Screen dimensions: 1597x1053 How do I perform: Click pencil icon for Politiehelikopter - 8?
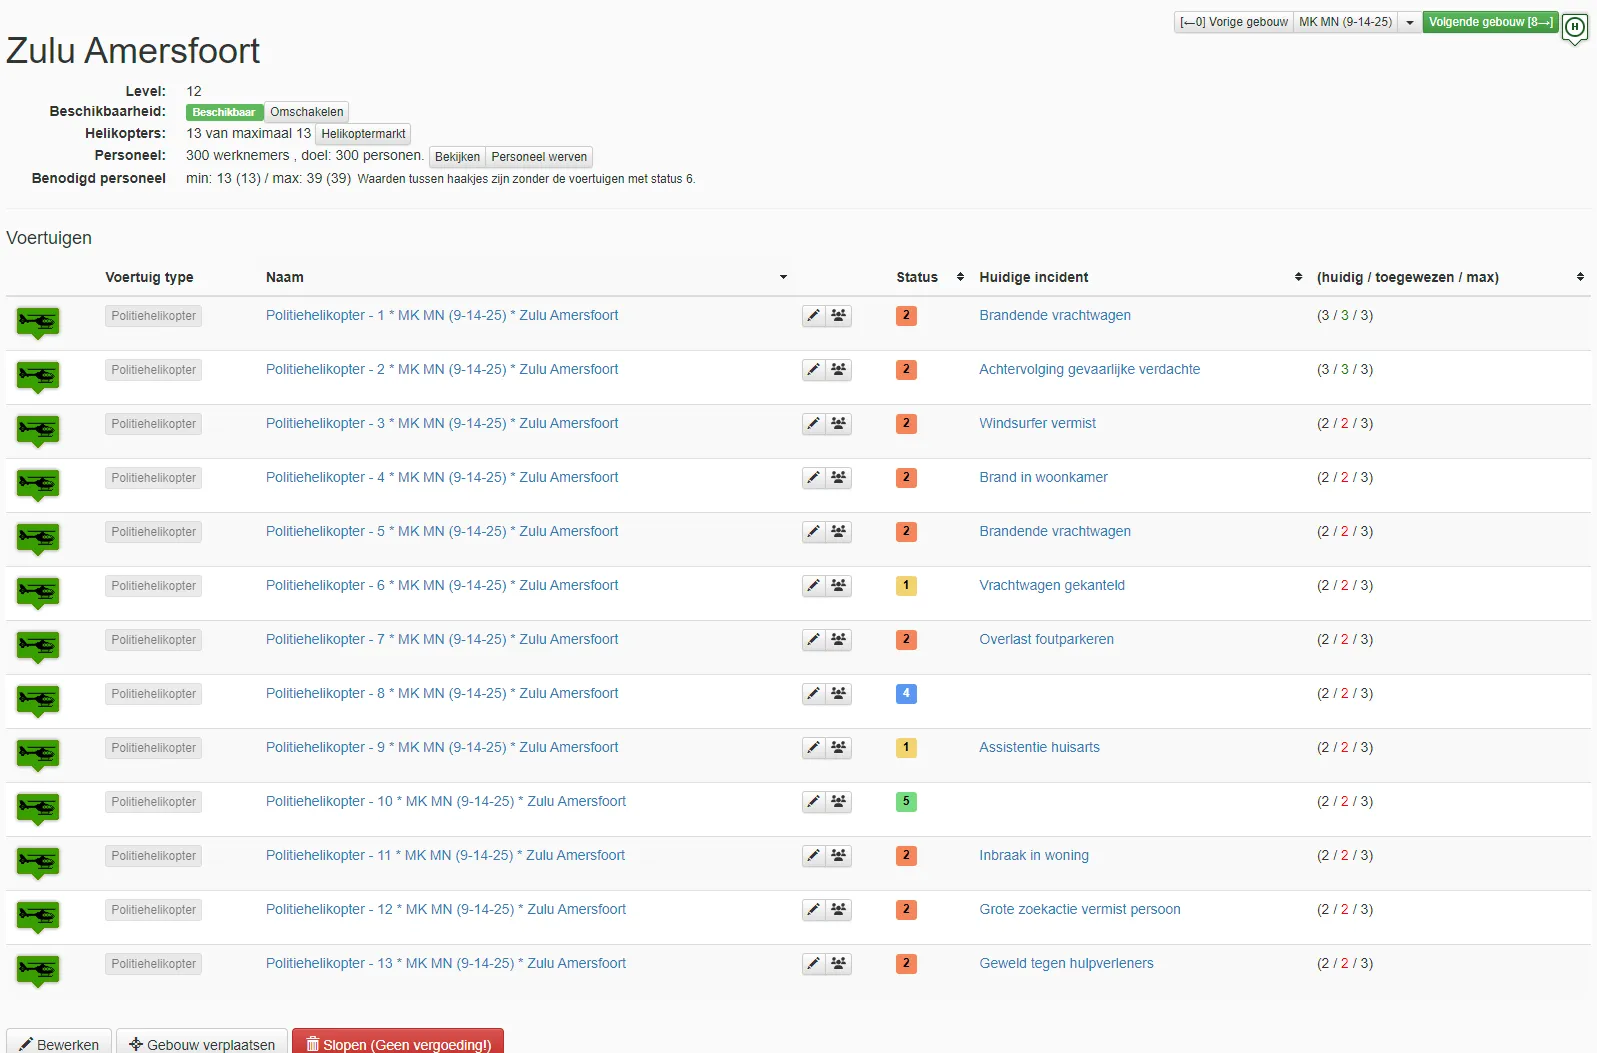coord(814,694)
